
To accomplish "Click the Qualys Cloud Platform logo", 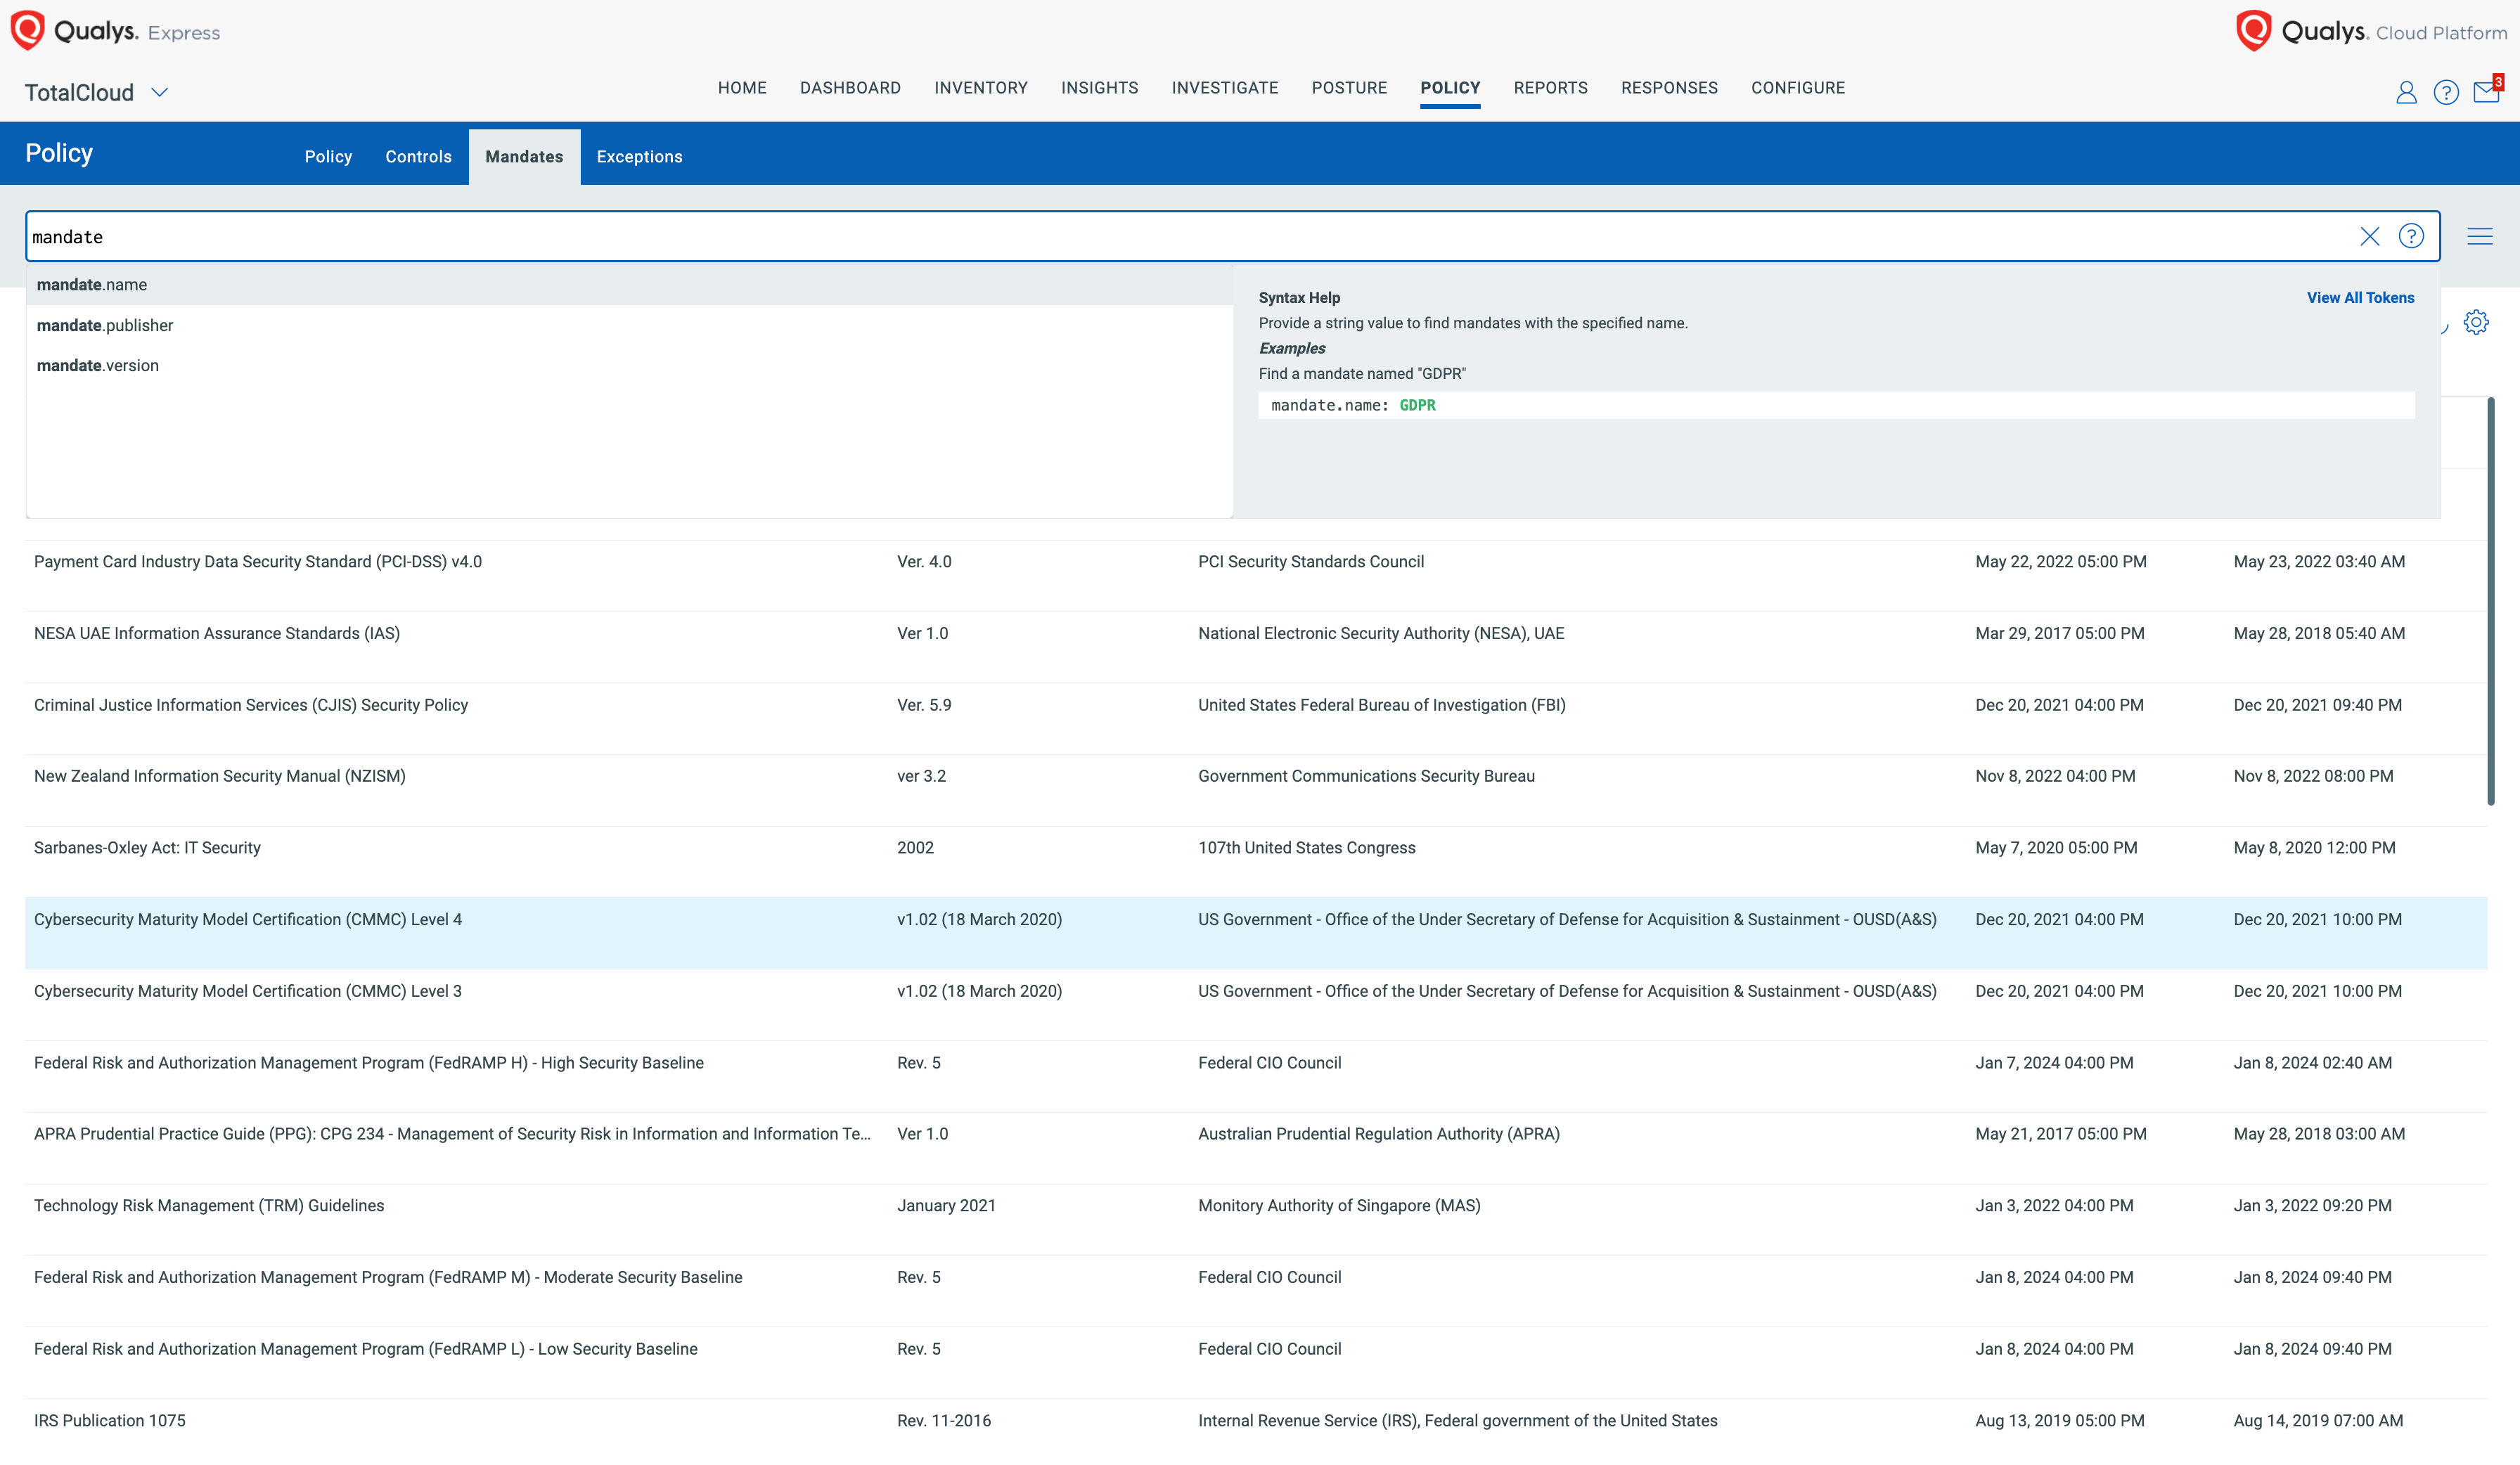I will tap(2371, 31).
